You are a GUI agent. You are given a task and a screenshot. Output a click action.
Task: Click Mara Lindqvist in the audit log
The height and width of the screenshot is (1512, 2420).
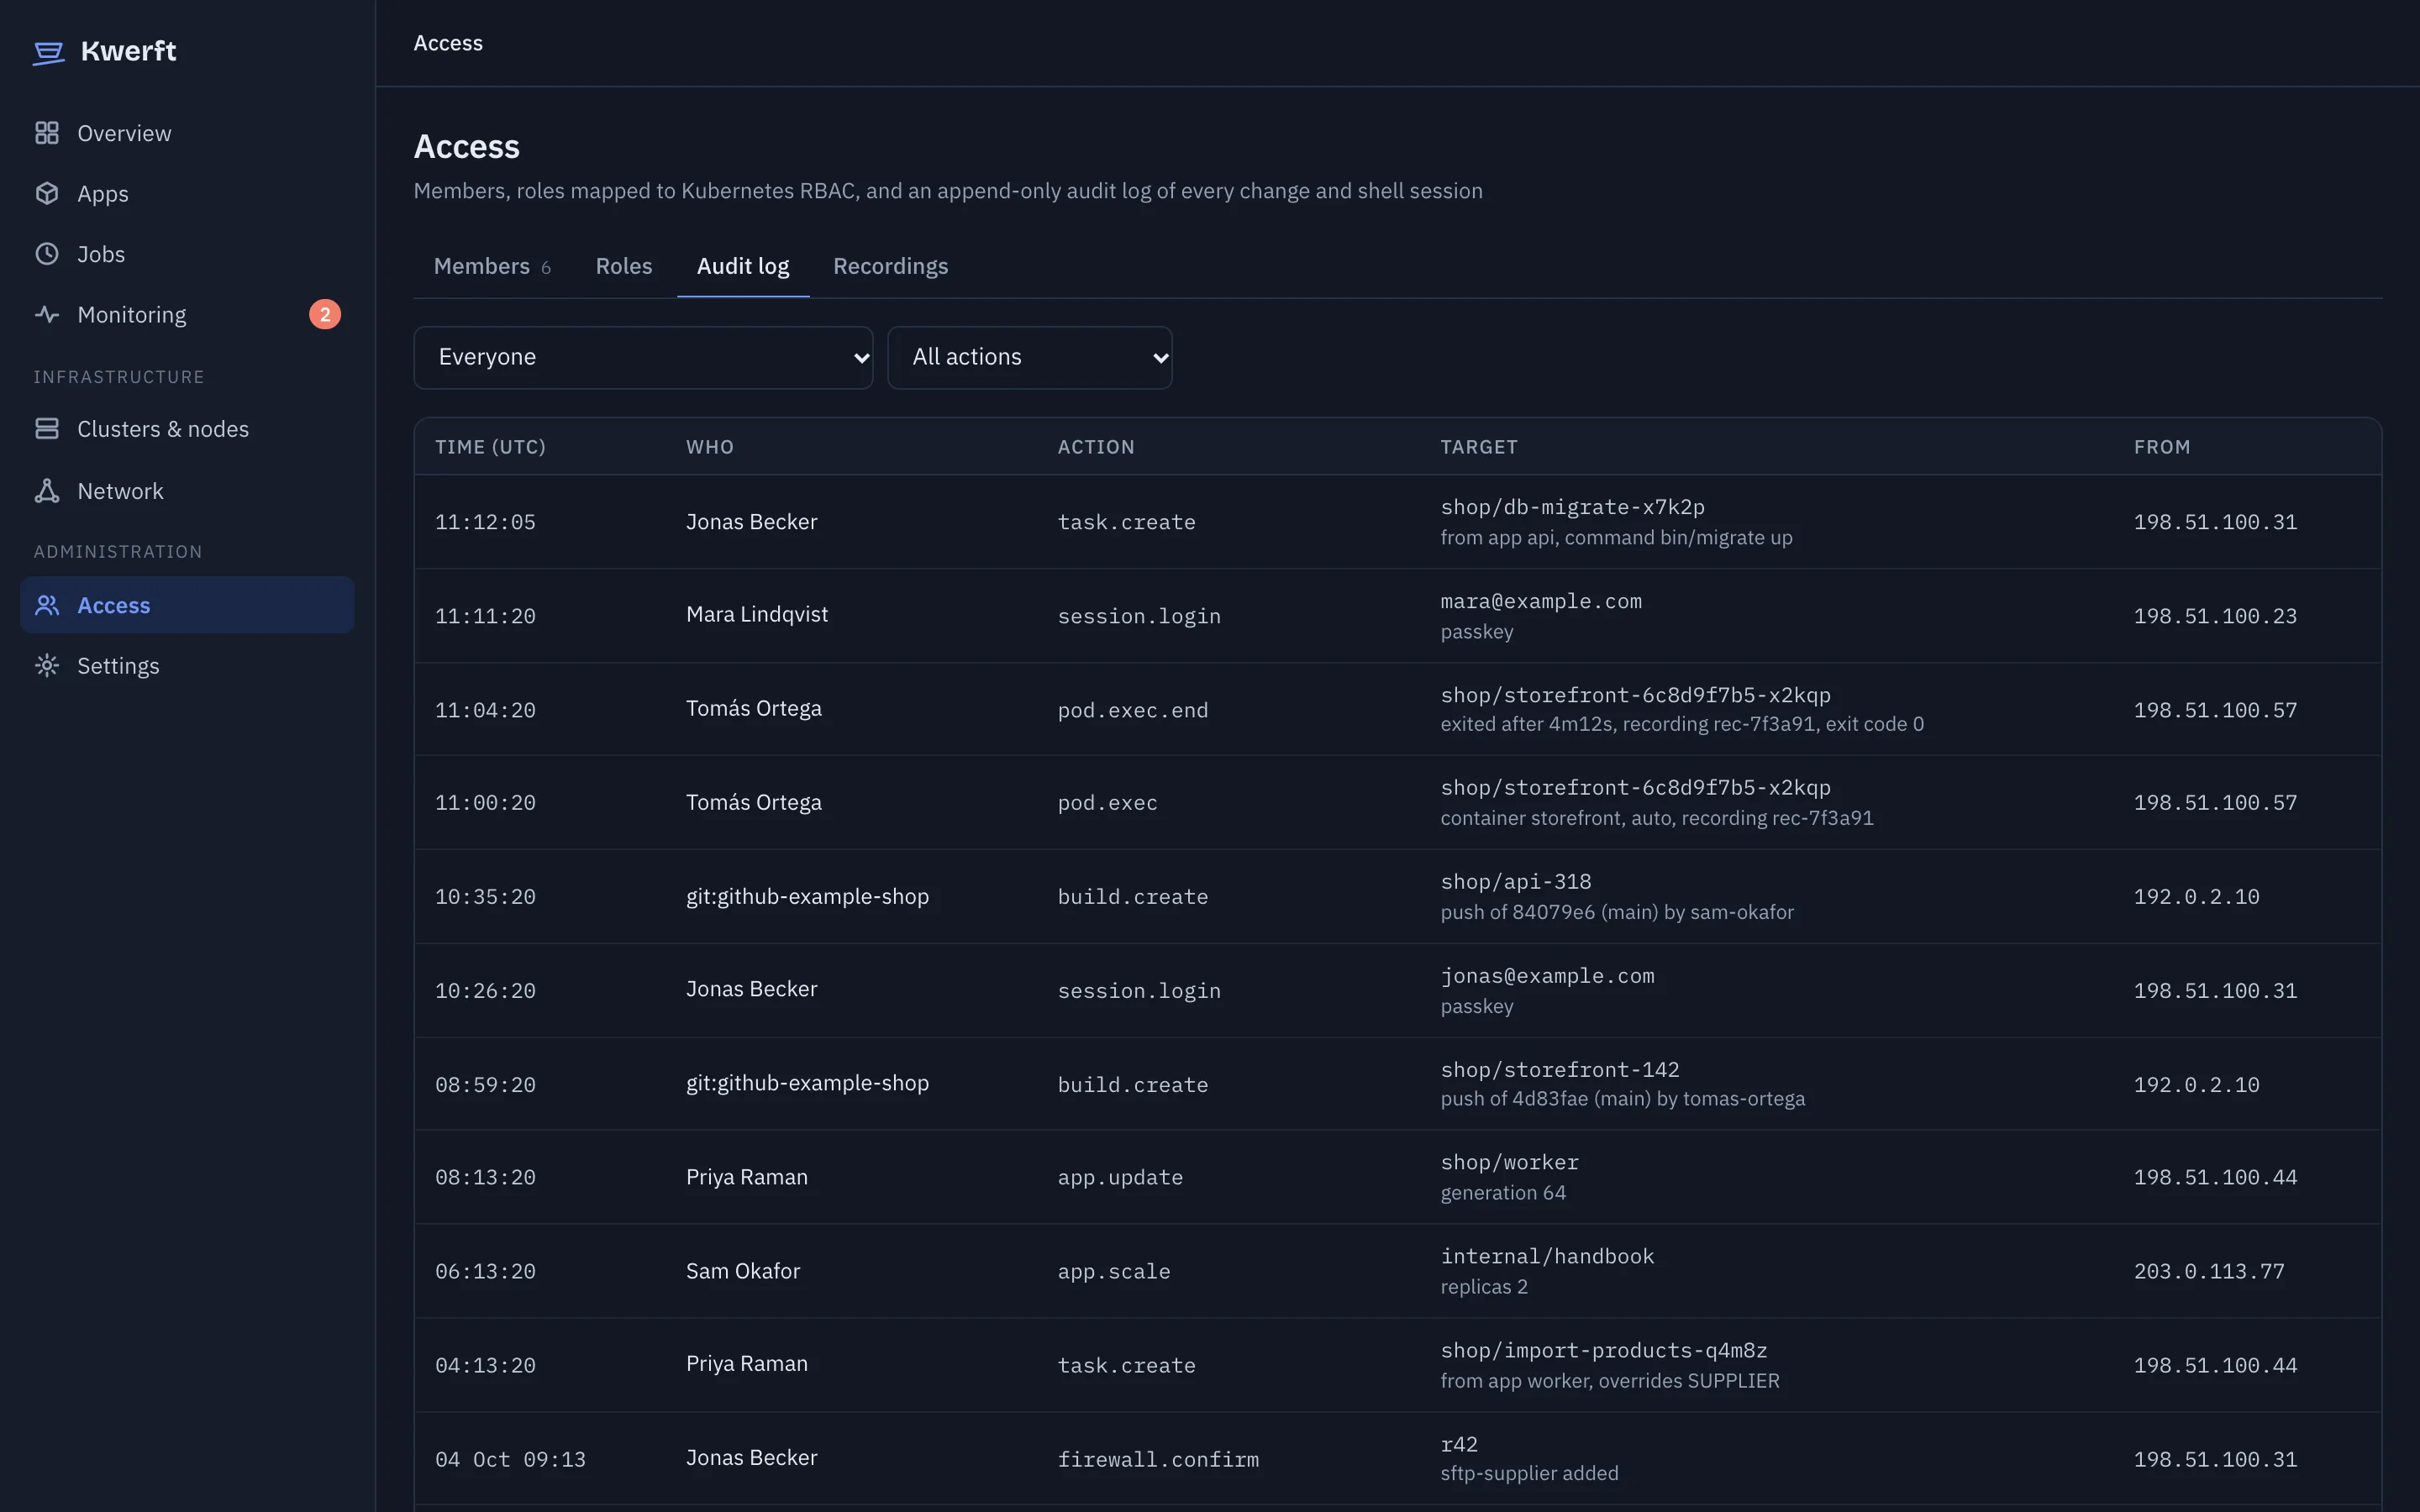(x=757, y=614)
